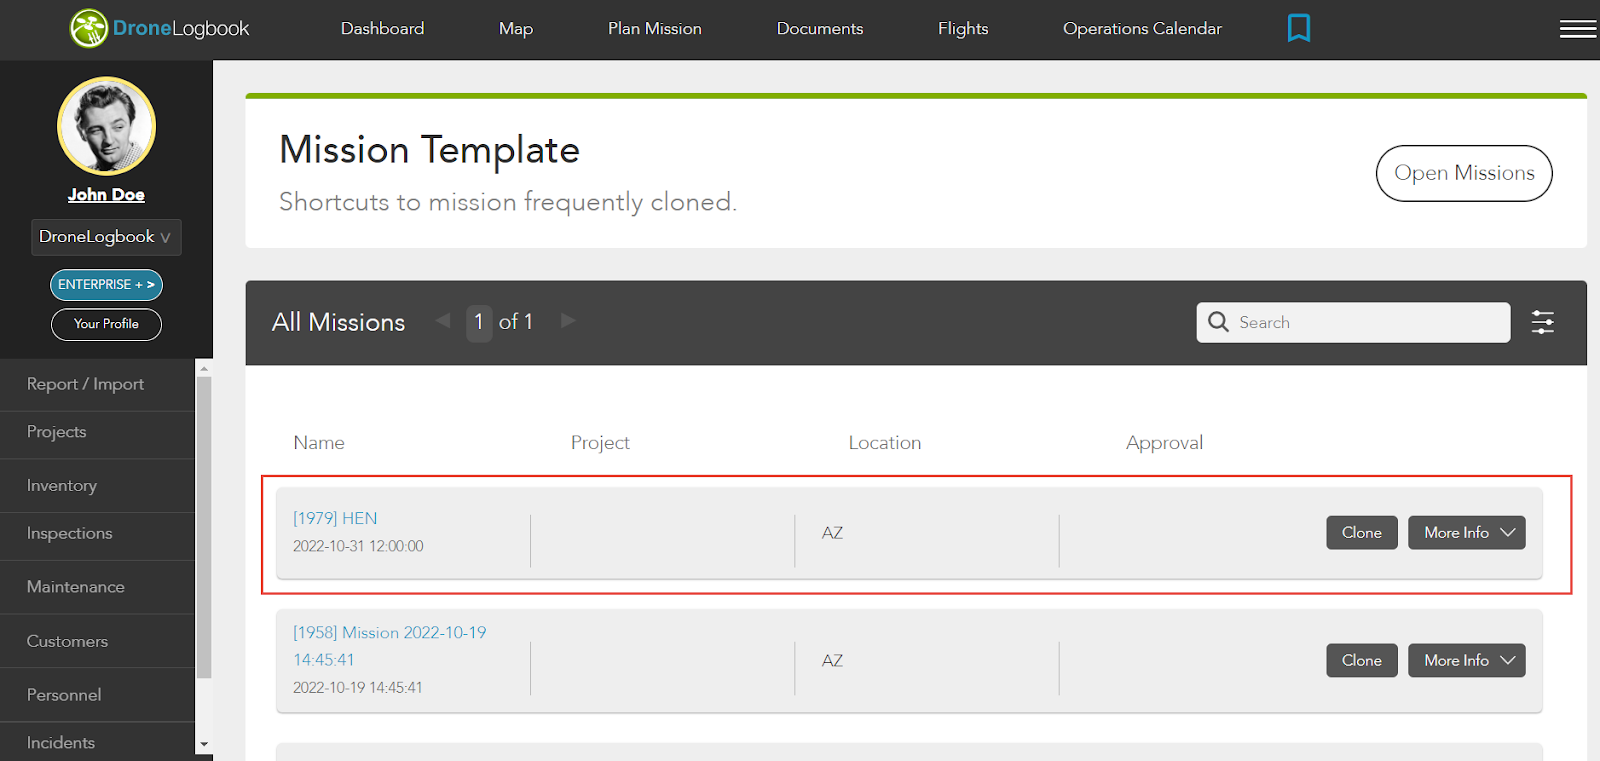1600x761 pixels.
Task: Click the 2022-10-19 14:45:41 date text
Action: 358,688
